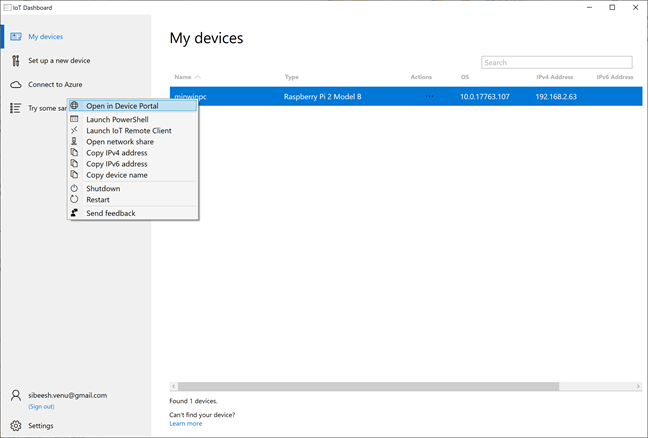The width and height of the screenshot is (649, 438).
Task: Click the scrollbar left arrow
Action: click(174, 386)
